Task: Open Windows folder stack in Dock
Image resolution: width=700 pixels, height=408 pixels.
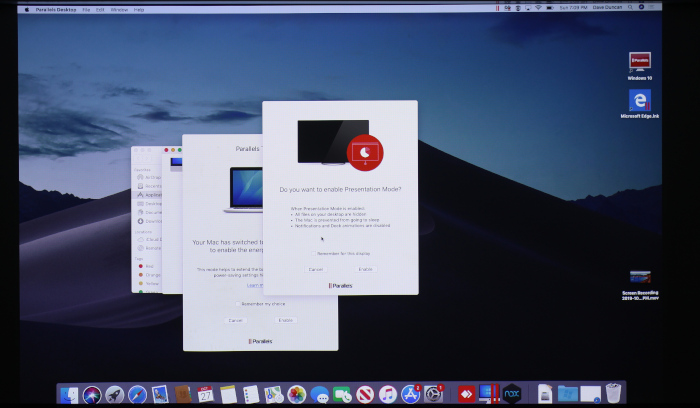Action: pos(568,395)
